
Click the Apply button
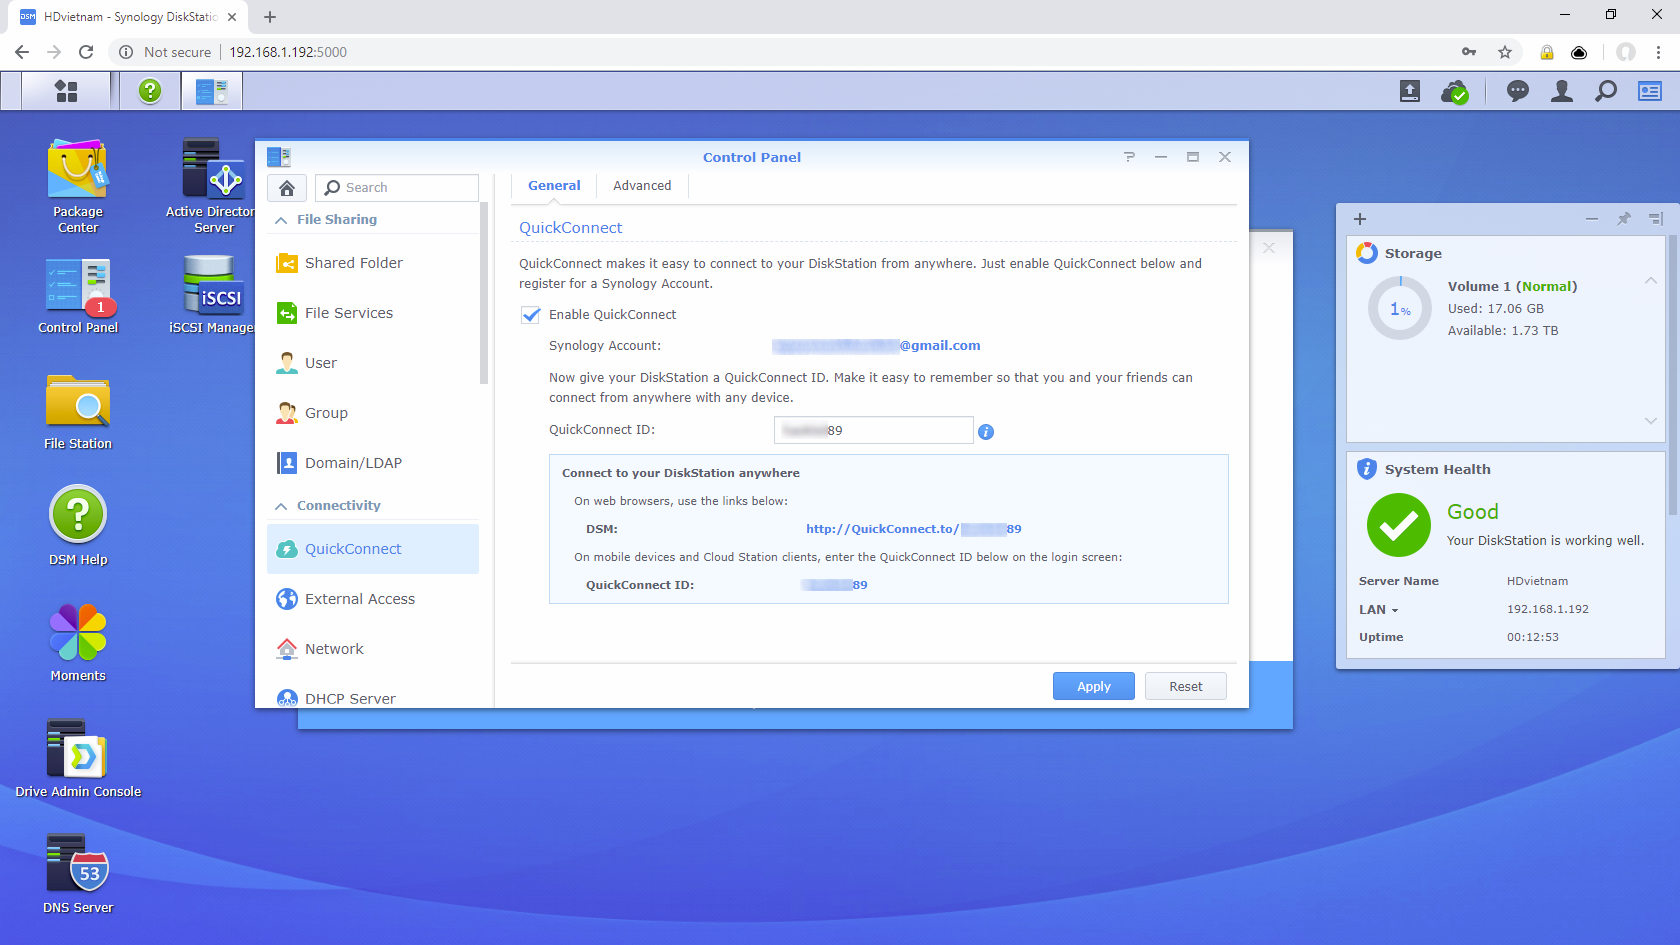(1094, 686)
